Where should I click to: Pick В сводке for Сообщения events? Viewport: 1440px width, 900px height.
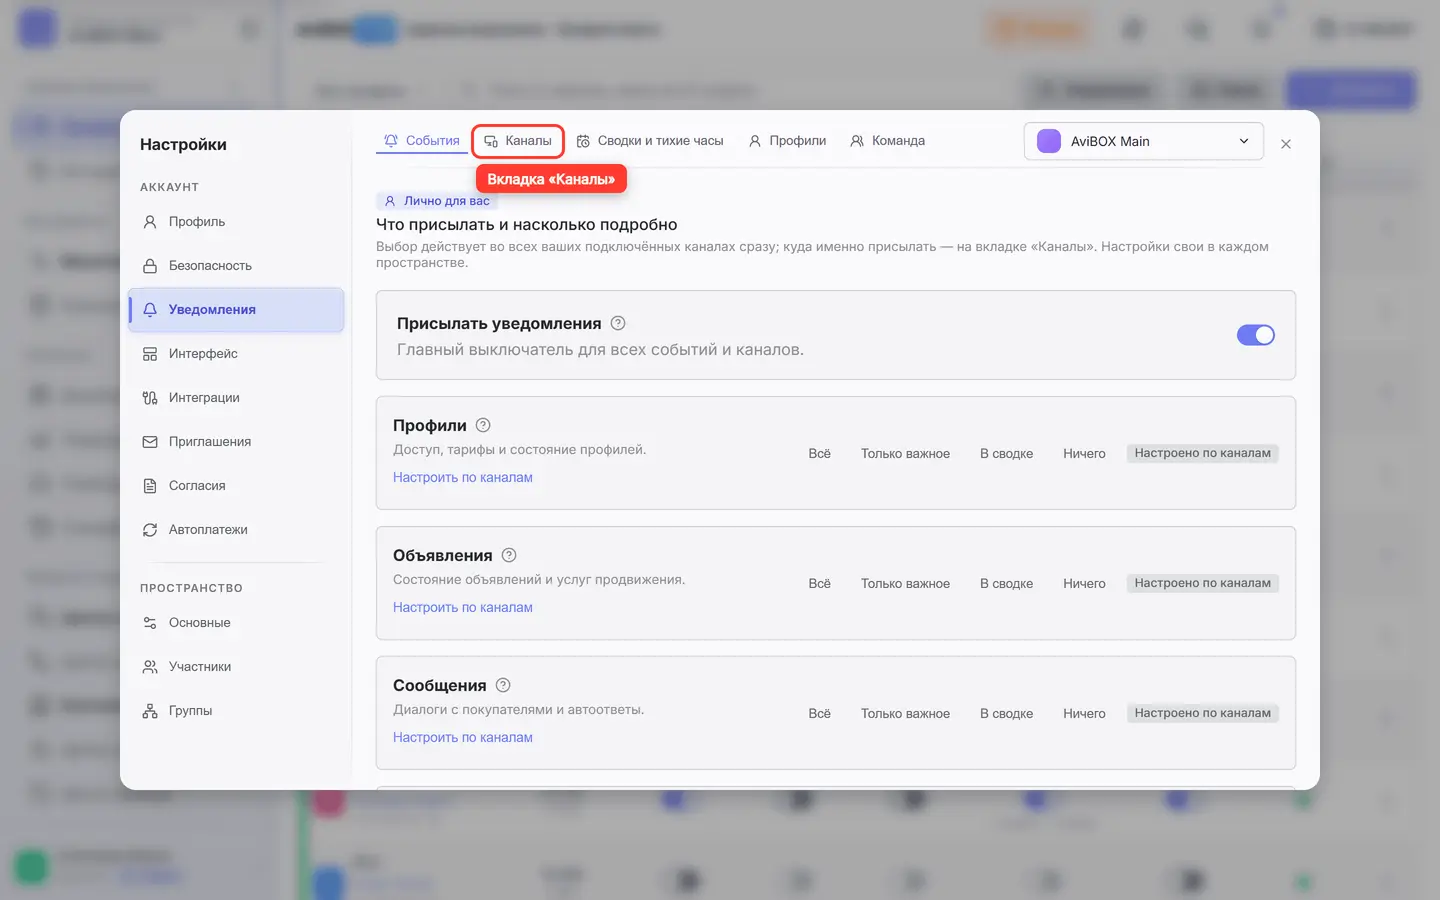pyautogui.click(x=1007, y=713)
